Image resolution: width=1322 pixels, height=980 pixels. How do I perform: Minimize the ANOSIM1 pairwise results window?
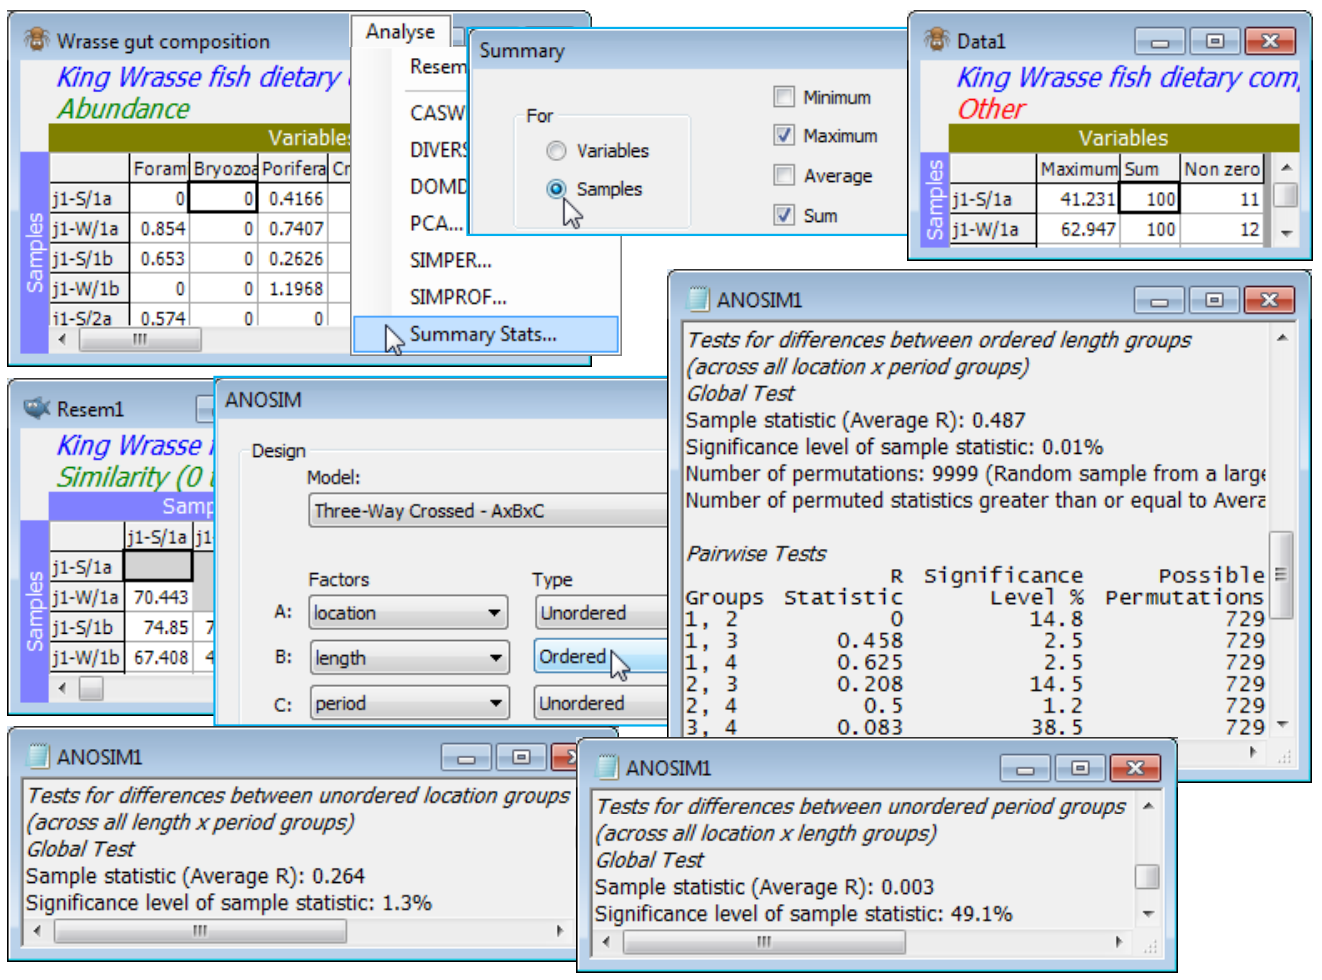1160,300
